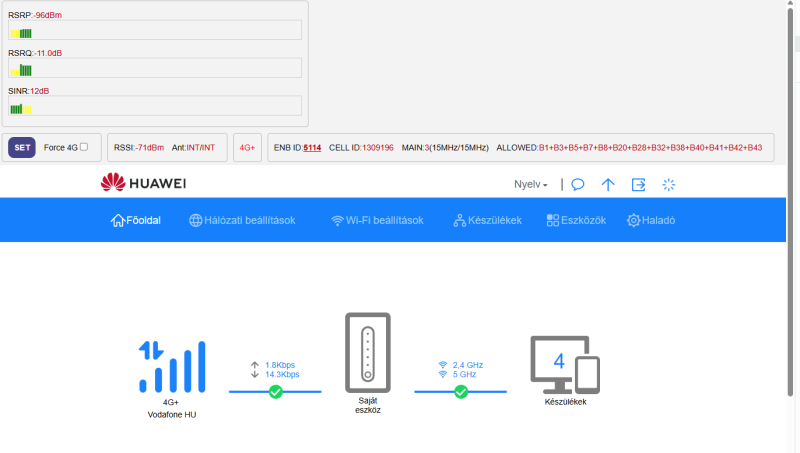Screen dimensions: 800x453
Task: Click the 4G+ signal strength icon
Action: (172, 367)
